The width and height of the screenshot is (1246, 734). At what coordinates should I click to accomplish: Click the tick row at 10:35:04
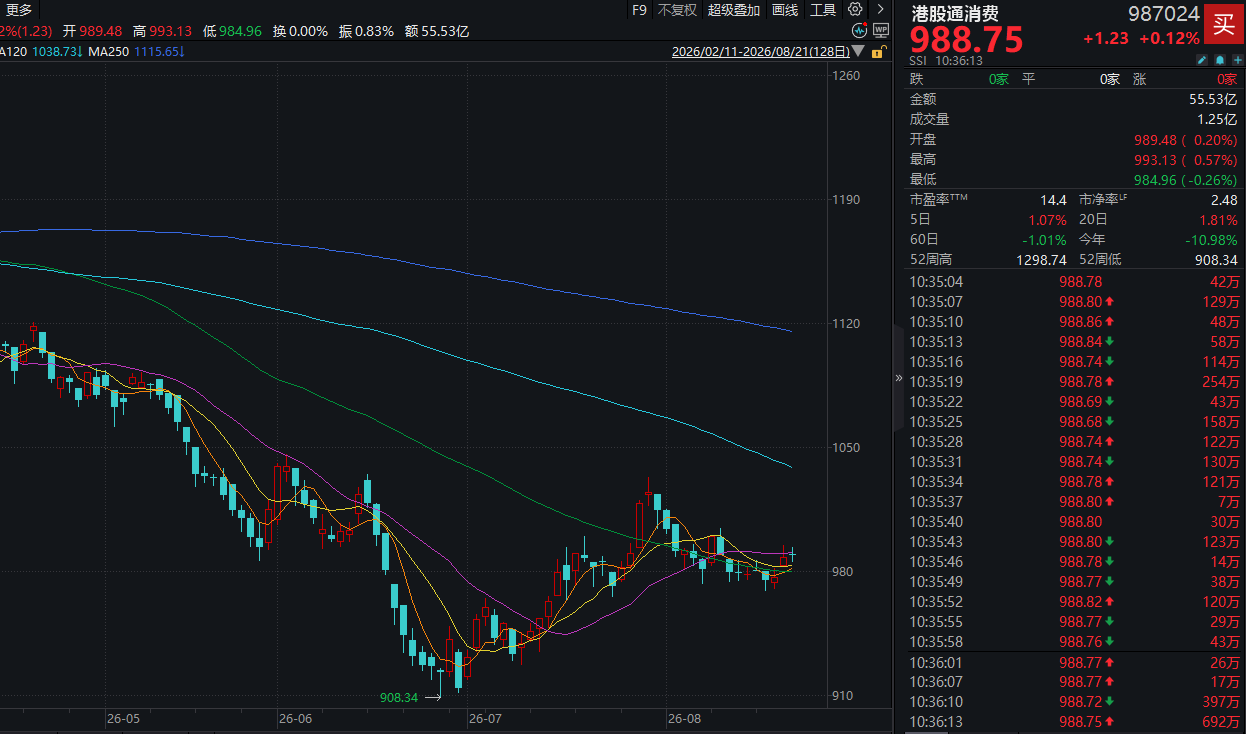(x=1073, y=281)
